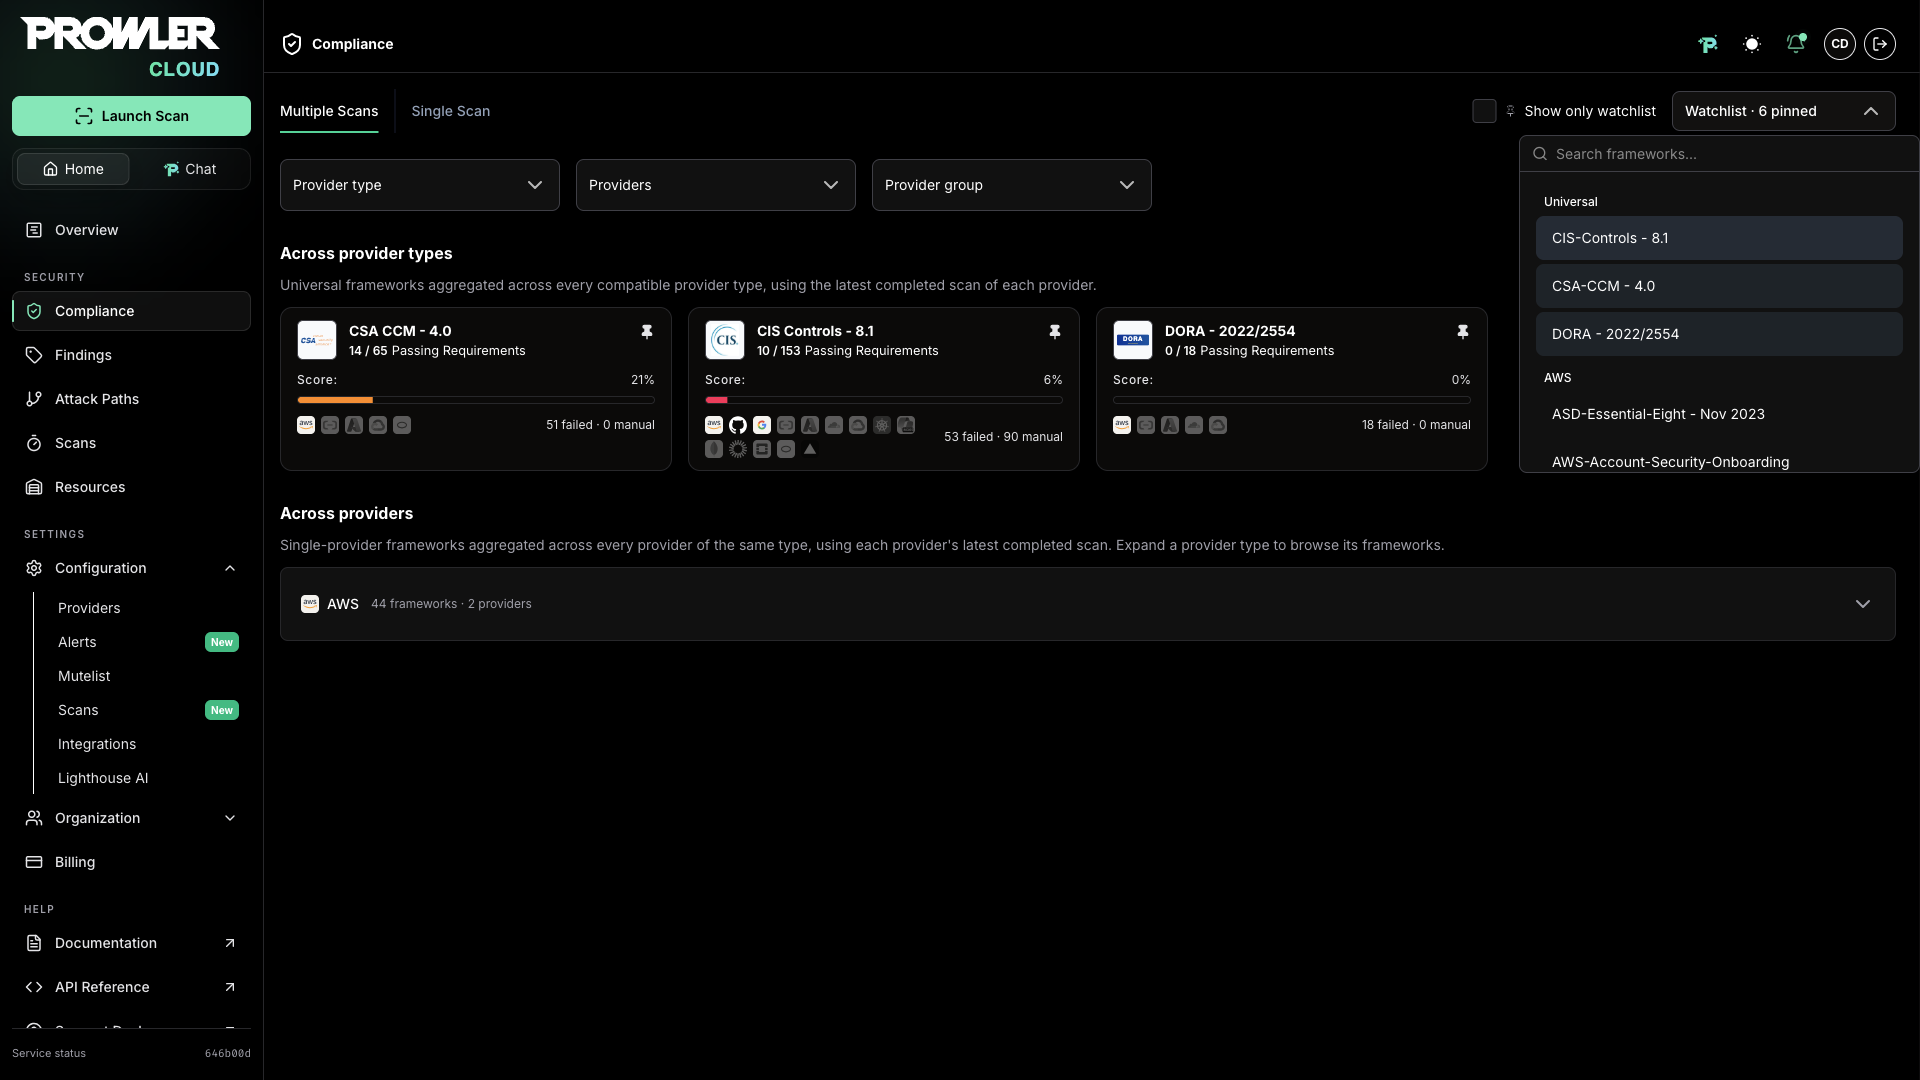The image size is (1920, 1080).
Task: Open Billing page
Action: pos(131,862)
